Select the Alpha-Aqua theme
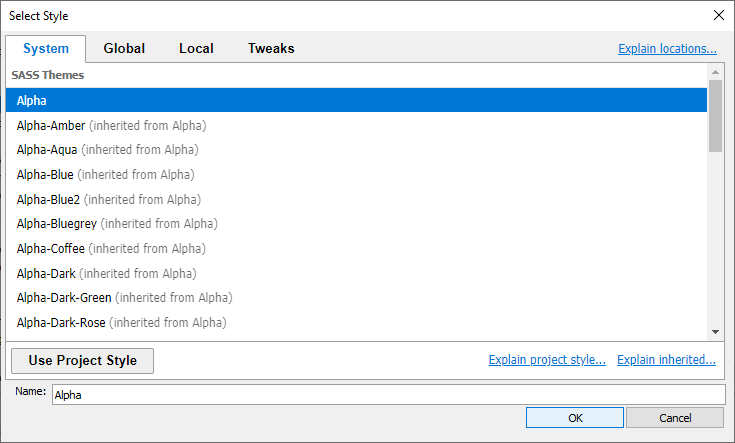 coord(356,150)
